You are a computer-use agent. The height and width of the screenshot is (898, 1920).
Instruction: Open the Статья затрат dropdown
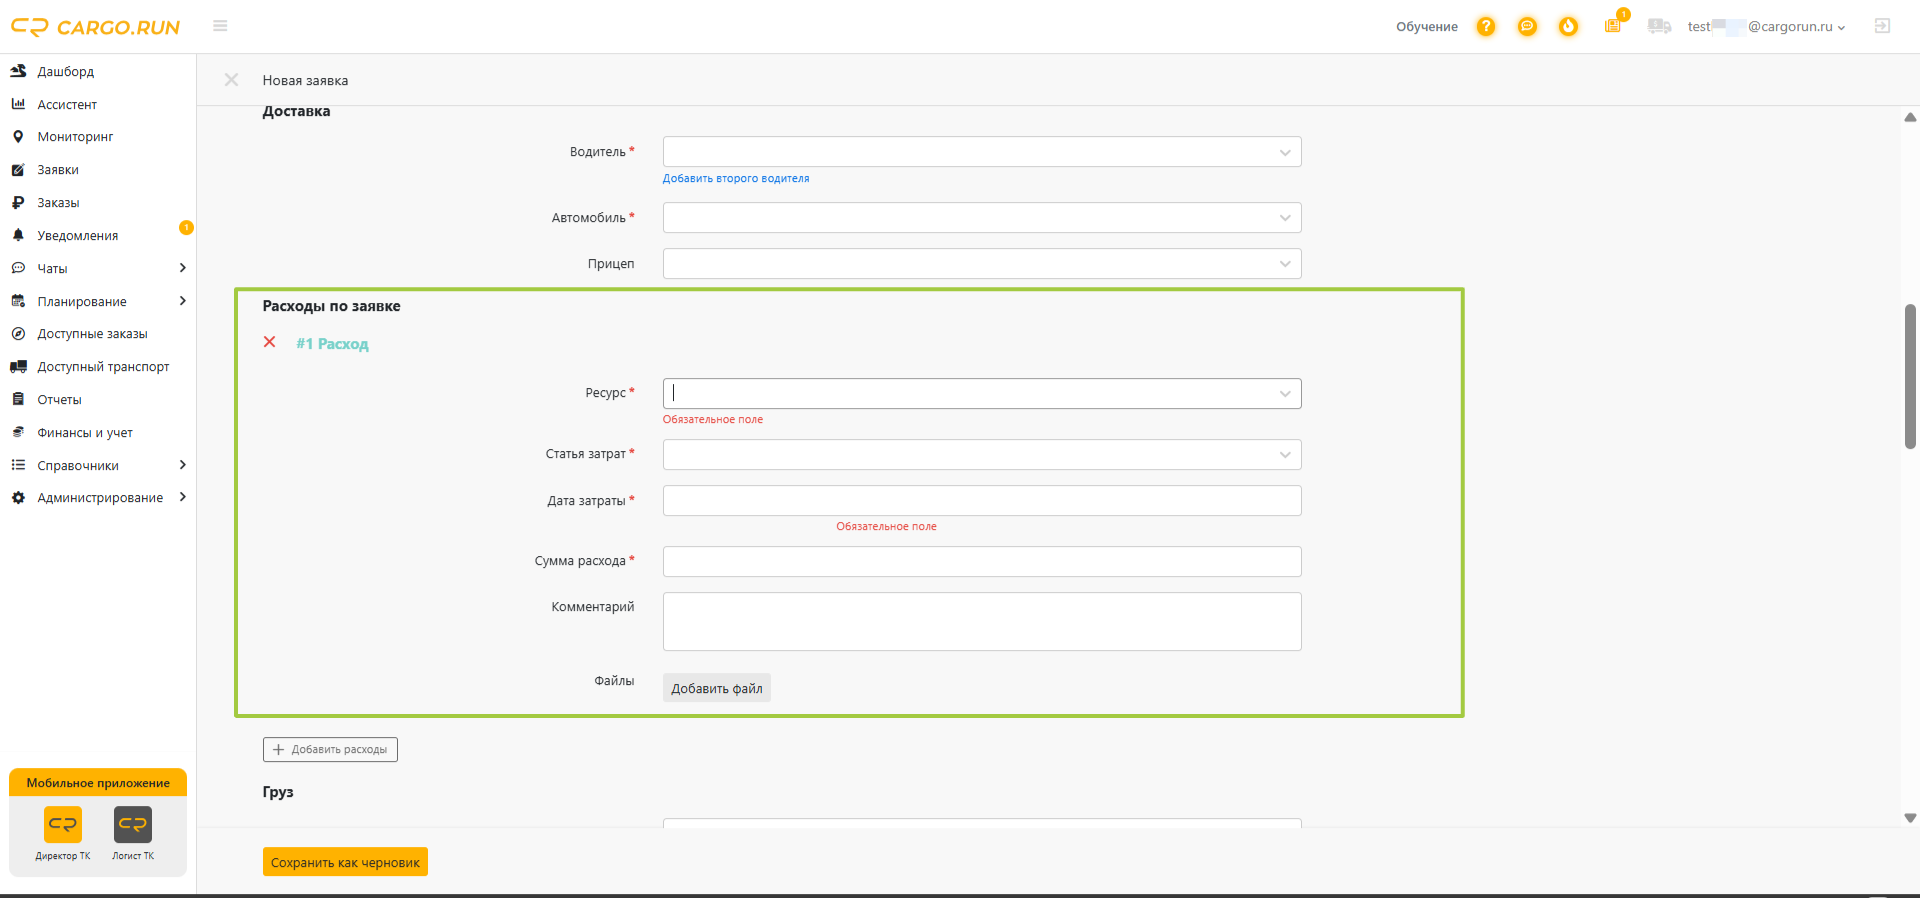[982, 455]
